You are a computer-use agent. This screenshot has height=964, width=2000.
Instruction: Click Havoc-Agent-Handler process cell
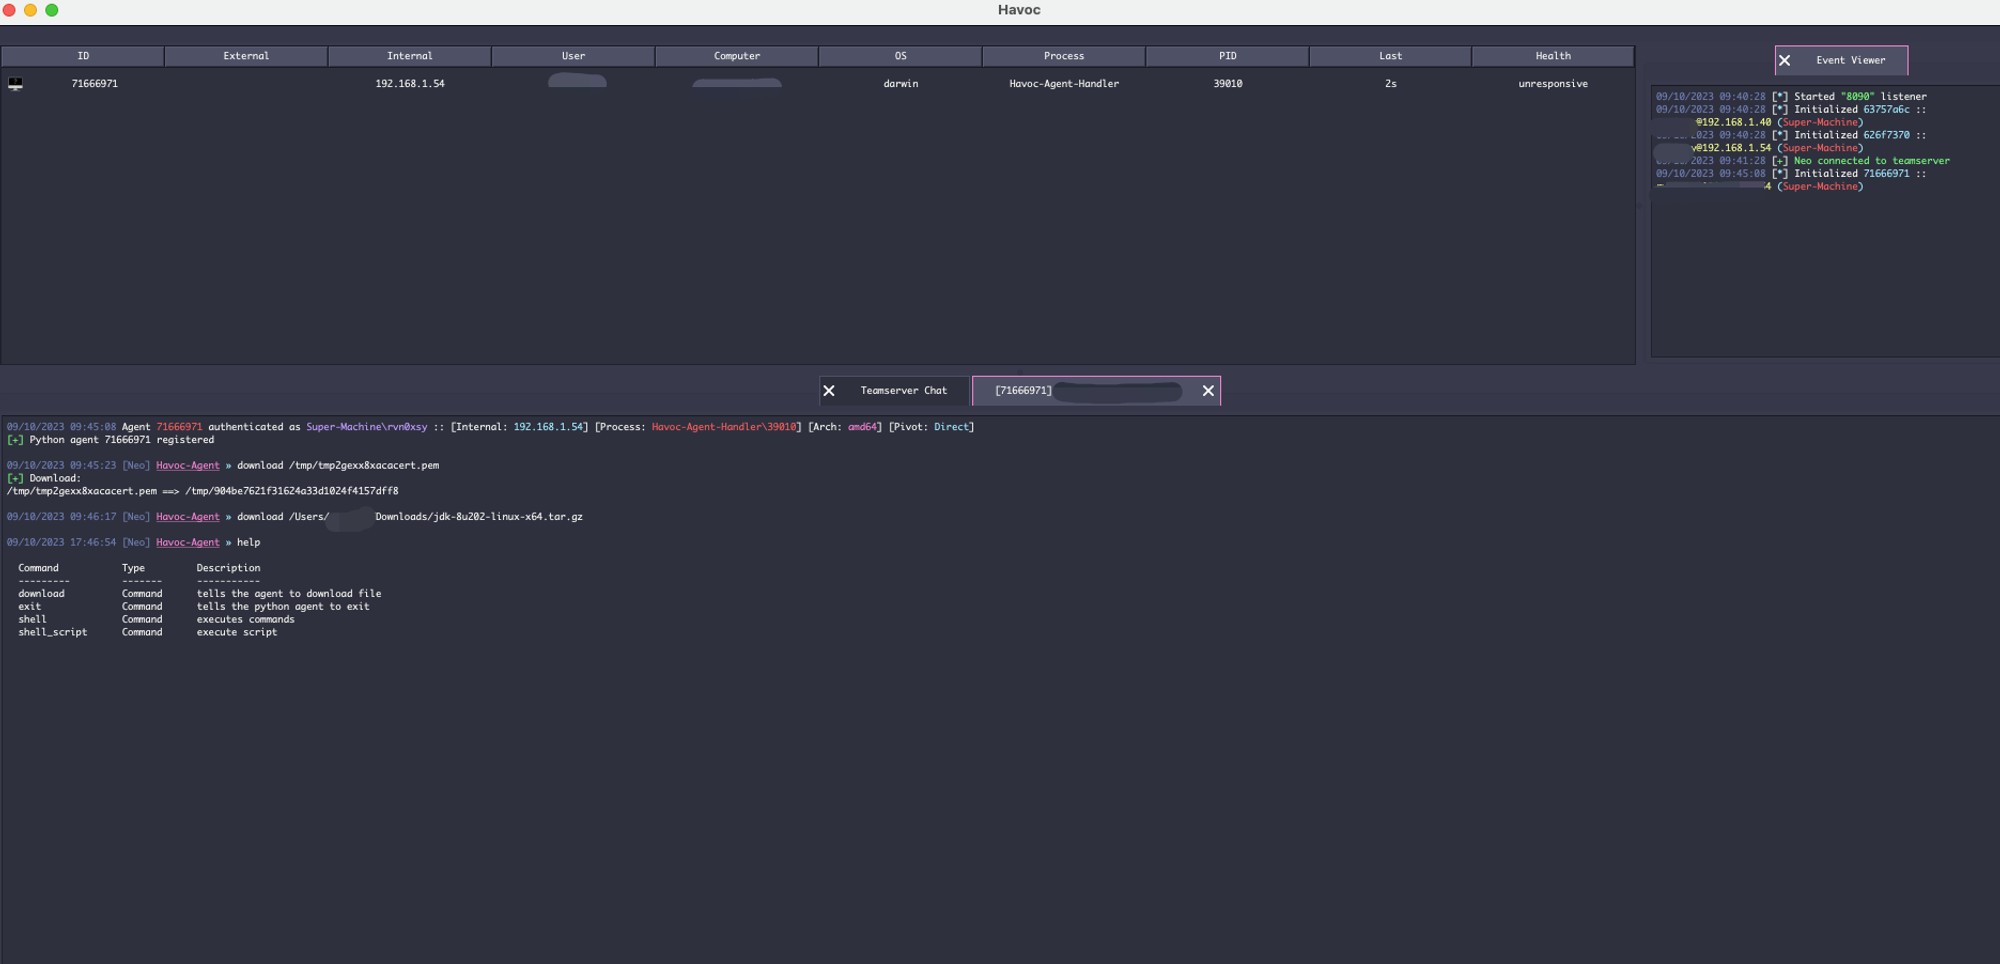[1064, 84]
